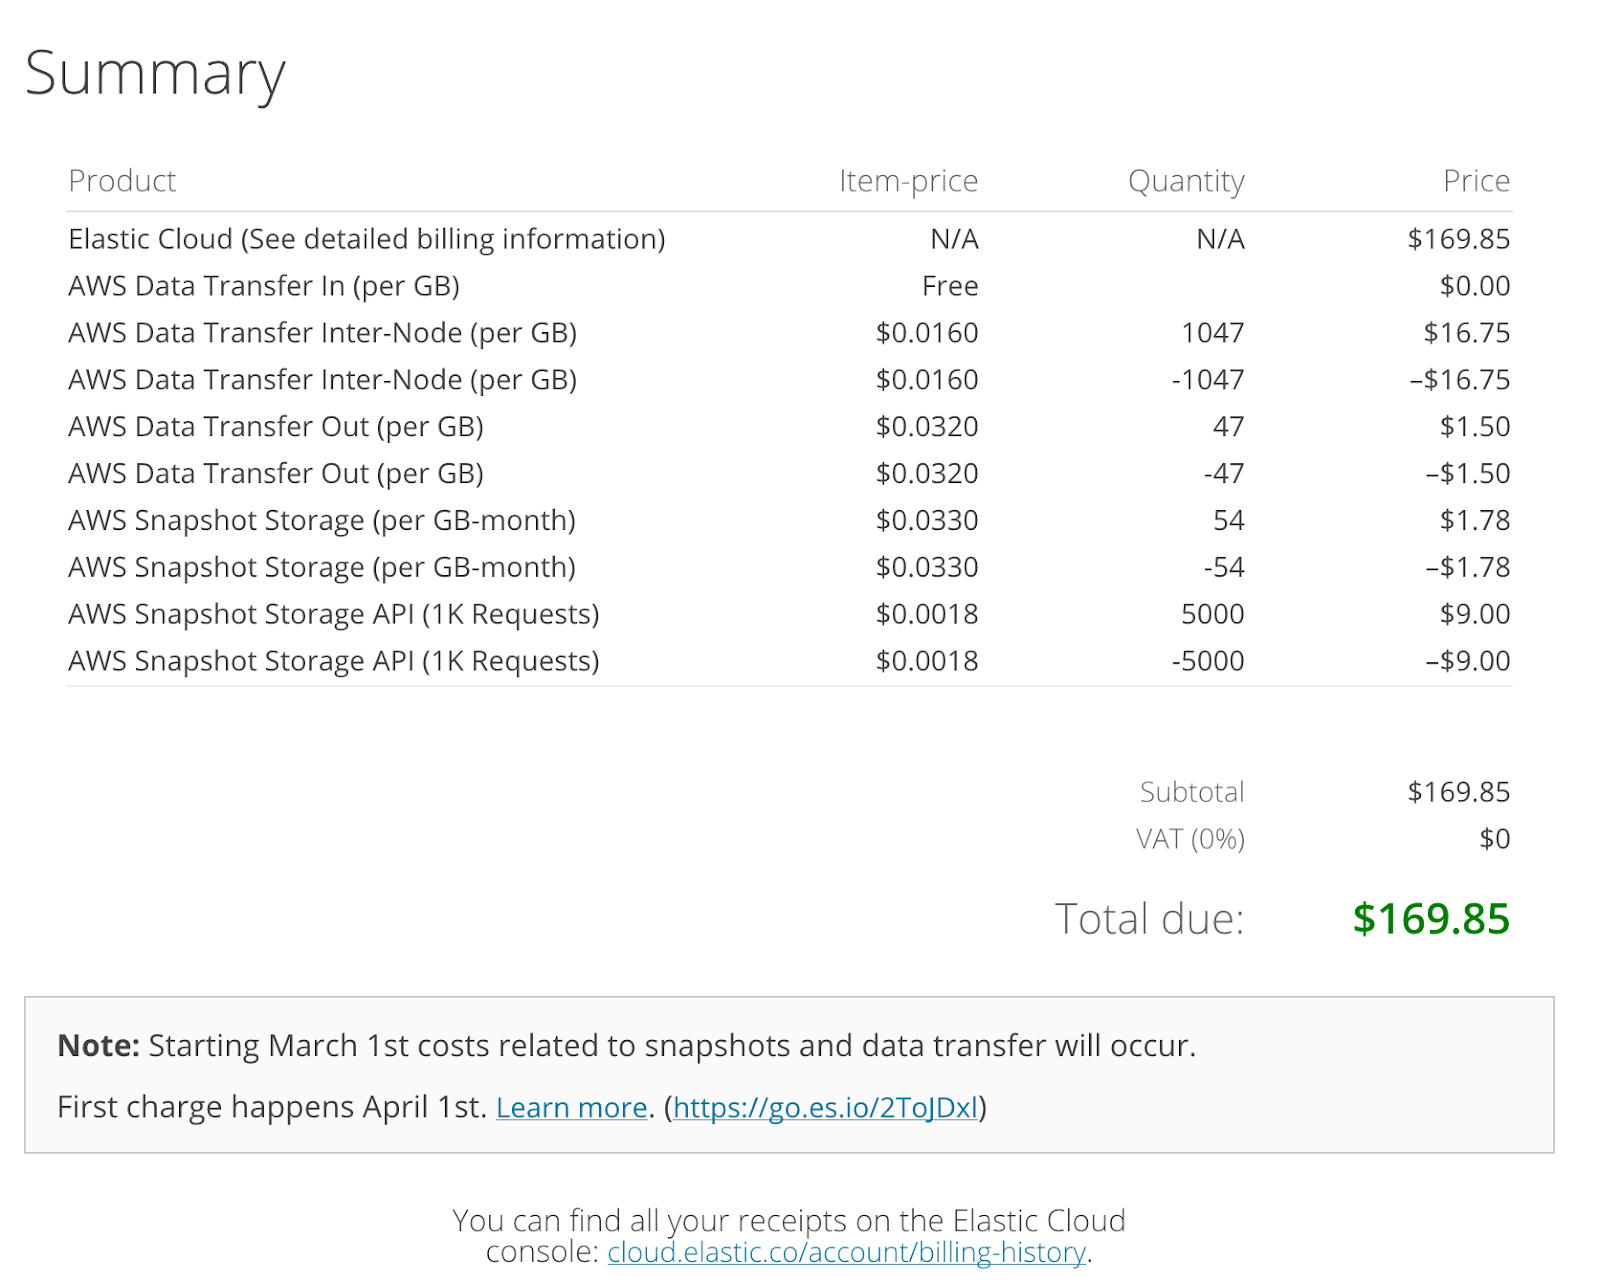Screen dimensions: 1600x1282
Task: Click the quantity cell '-54'
Action: [x=1224, y=568]
